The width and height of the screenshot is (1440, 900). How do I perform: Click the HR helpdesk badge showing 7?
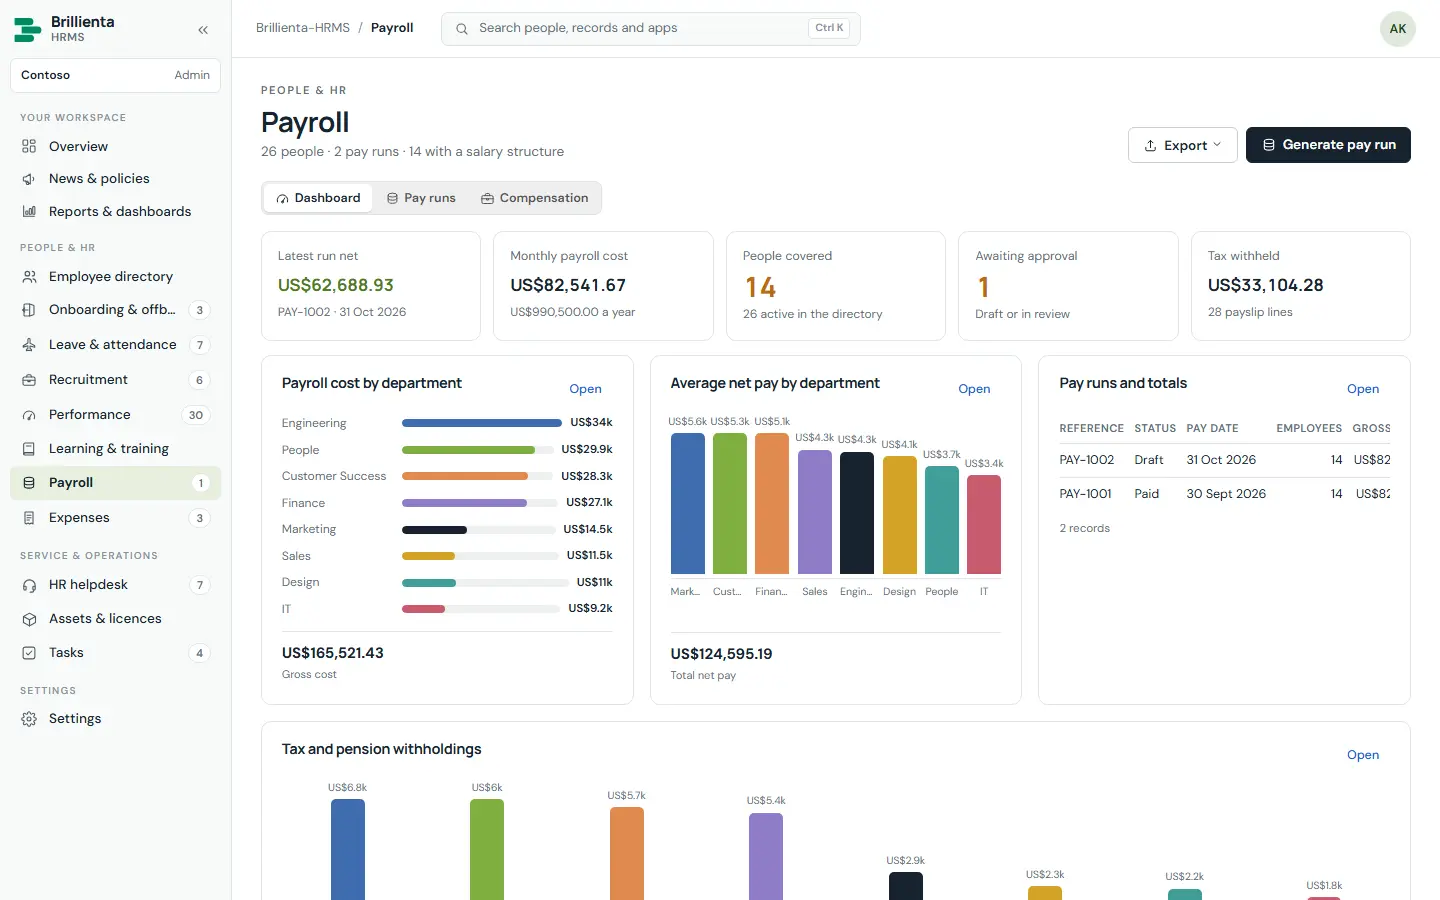pyautogui.click(x=200, y=585)
